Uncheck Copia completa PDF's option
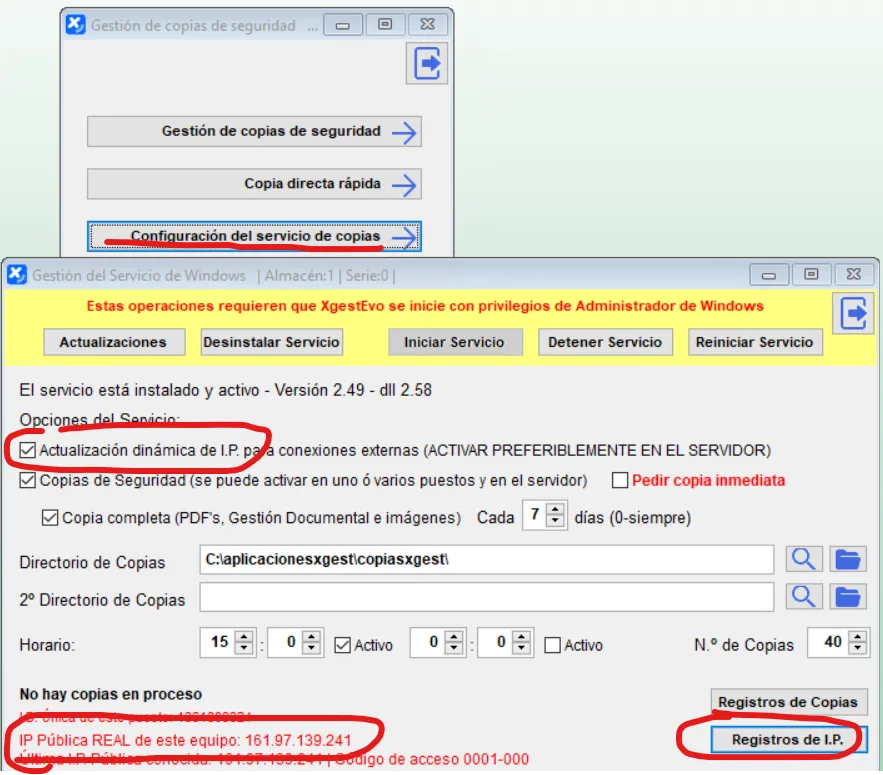883x775 pixels. (x=51, y=517)
